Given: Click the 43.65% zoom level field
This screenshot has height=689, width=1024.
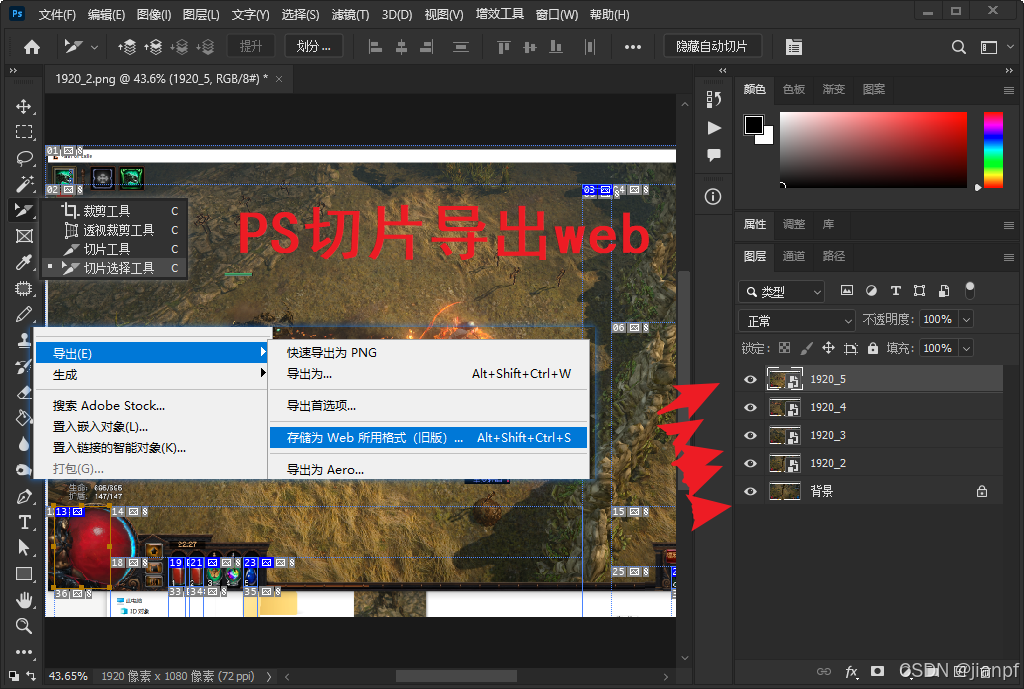Looking at the screenshot, I should click(x=68, y=676).
